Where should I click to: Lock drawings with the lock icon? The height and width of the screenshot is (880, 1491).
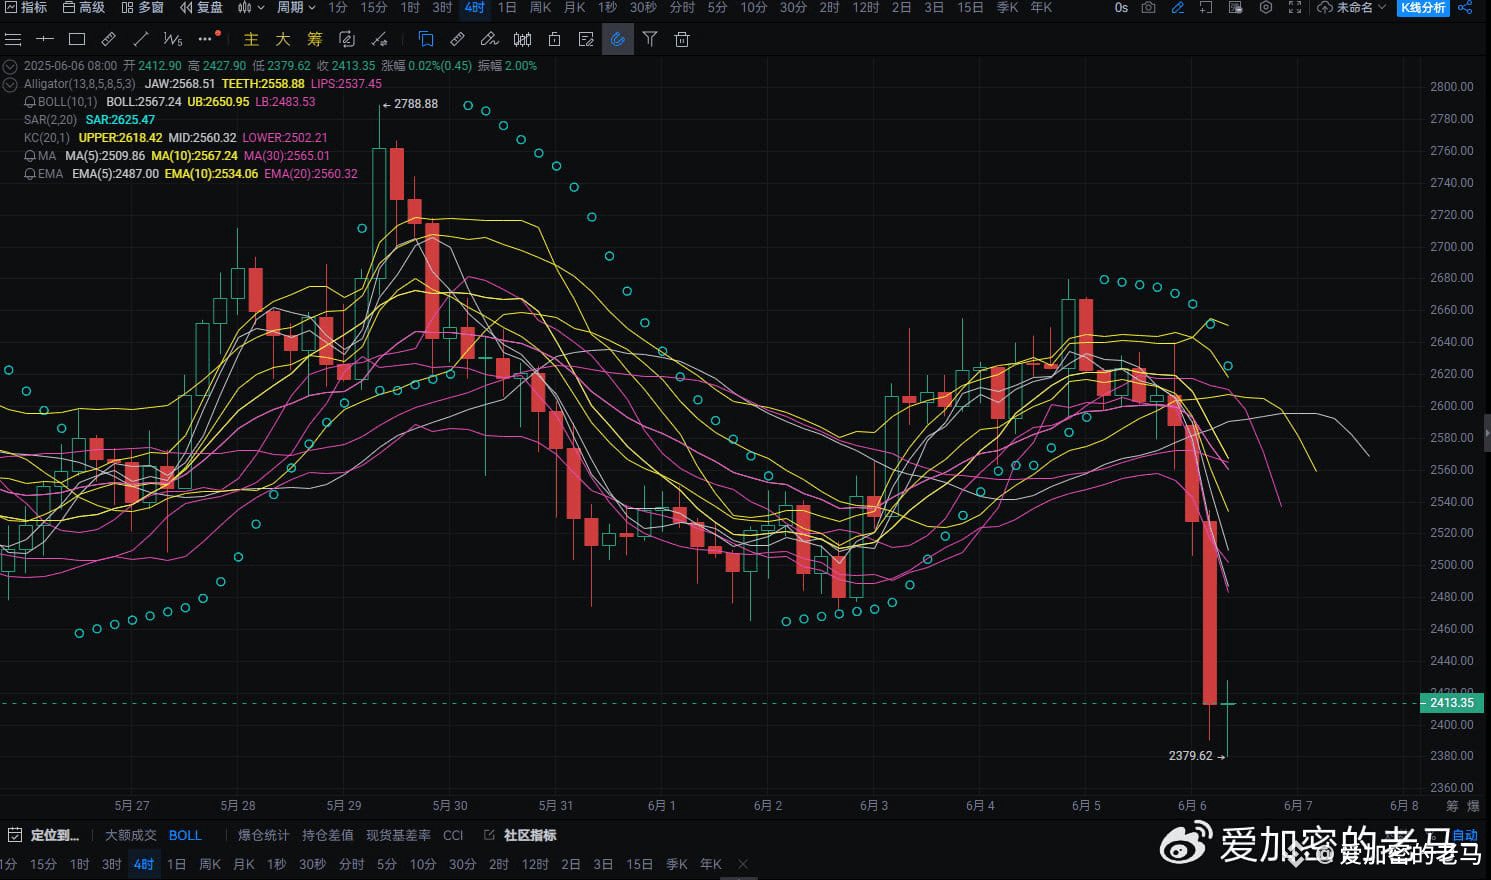554,39
